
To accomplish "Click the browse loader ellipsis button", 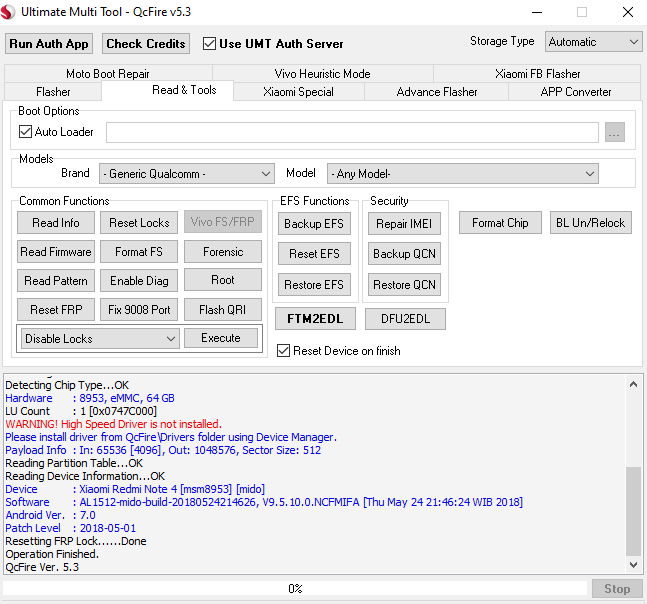I will (614, 132).
